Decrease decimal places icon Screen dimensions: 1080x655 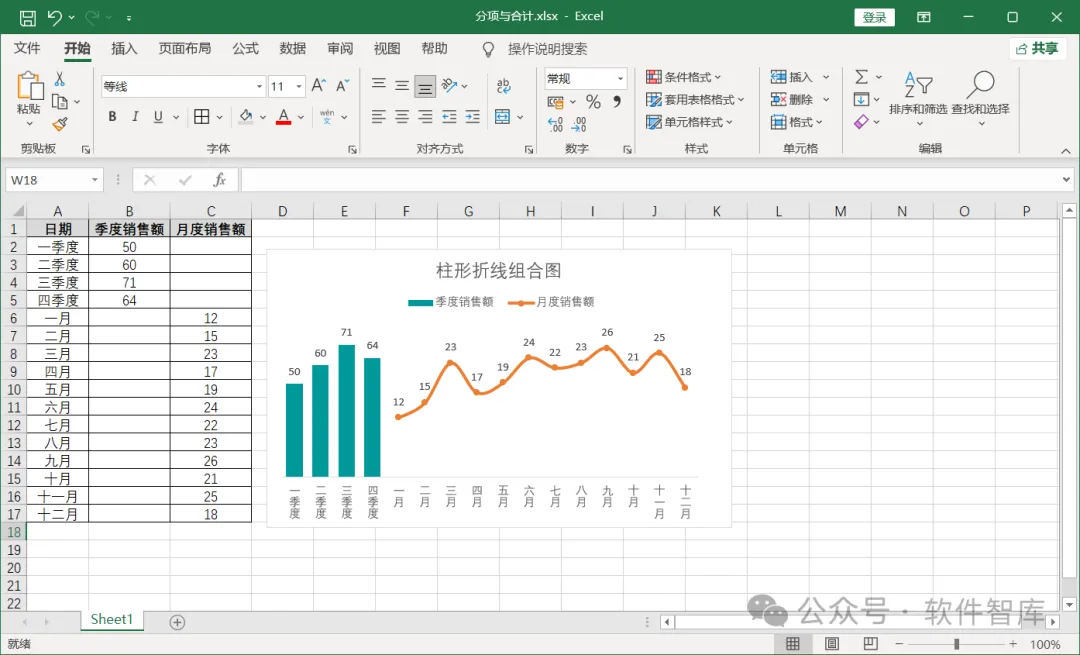[x=579, y=125]
